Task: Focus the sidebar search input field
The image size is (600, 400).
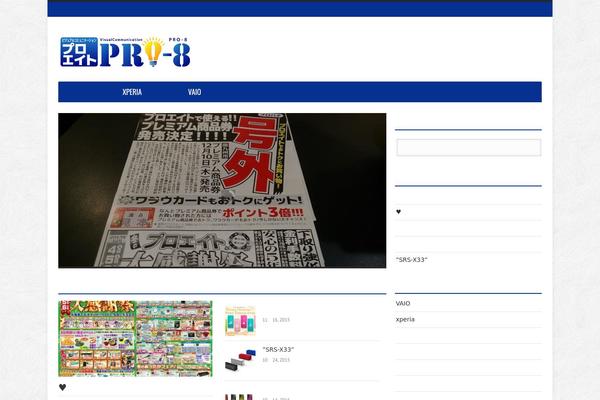Action: click(x=468, y=147)
